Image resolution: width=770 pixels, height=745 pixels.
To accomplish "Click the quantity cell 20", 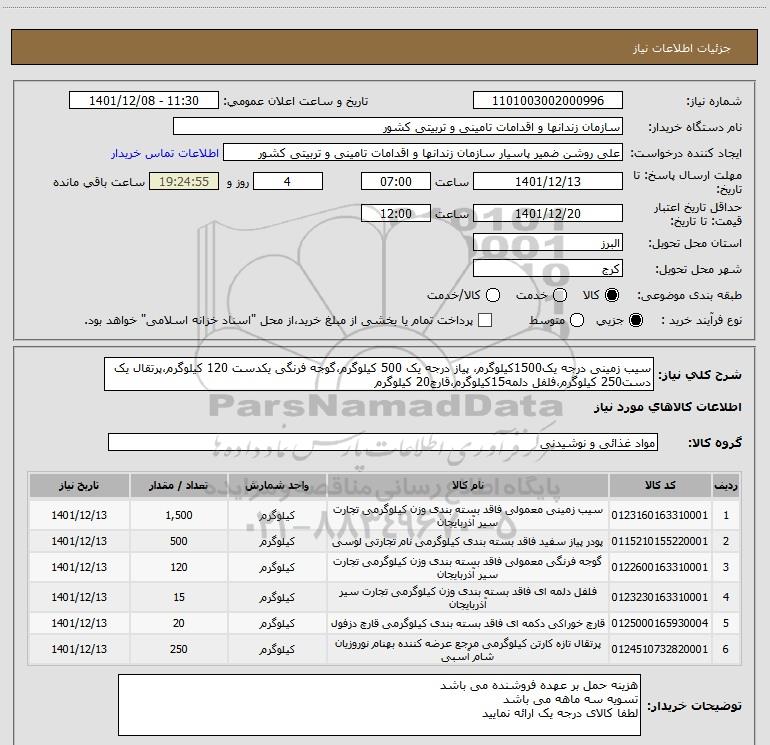I will (x=179, y=623).
